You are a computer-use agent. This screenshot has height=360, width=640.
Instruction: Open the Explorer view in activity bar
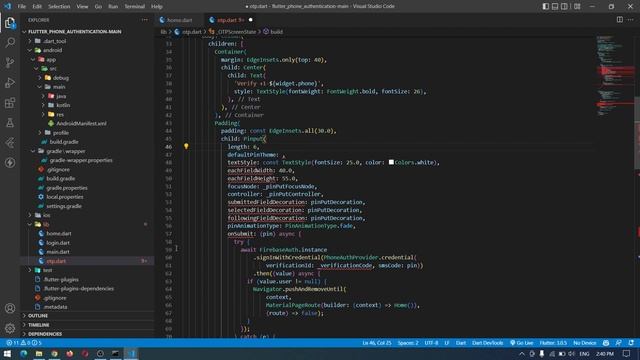point(10,23)
